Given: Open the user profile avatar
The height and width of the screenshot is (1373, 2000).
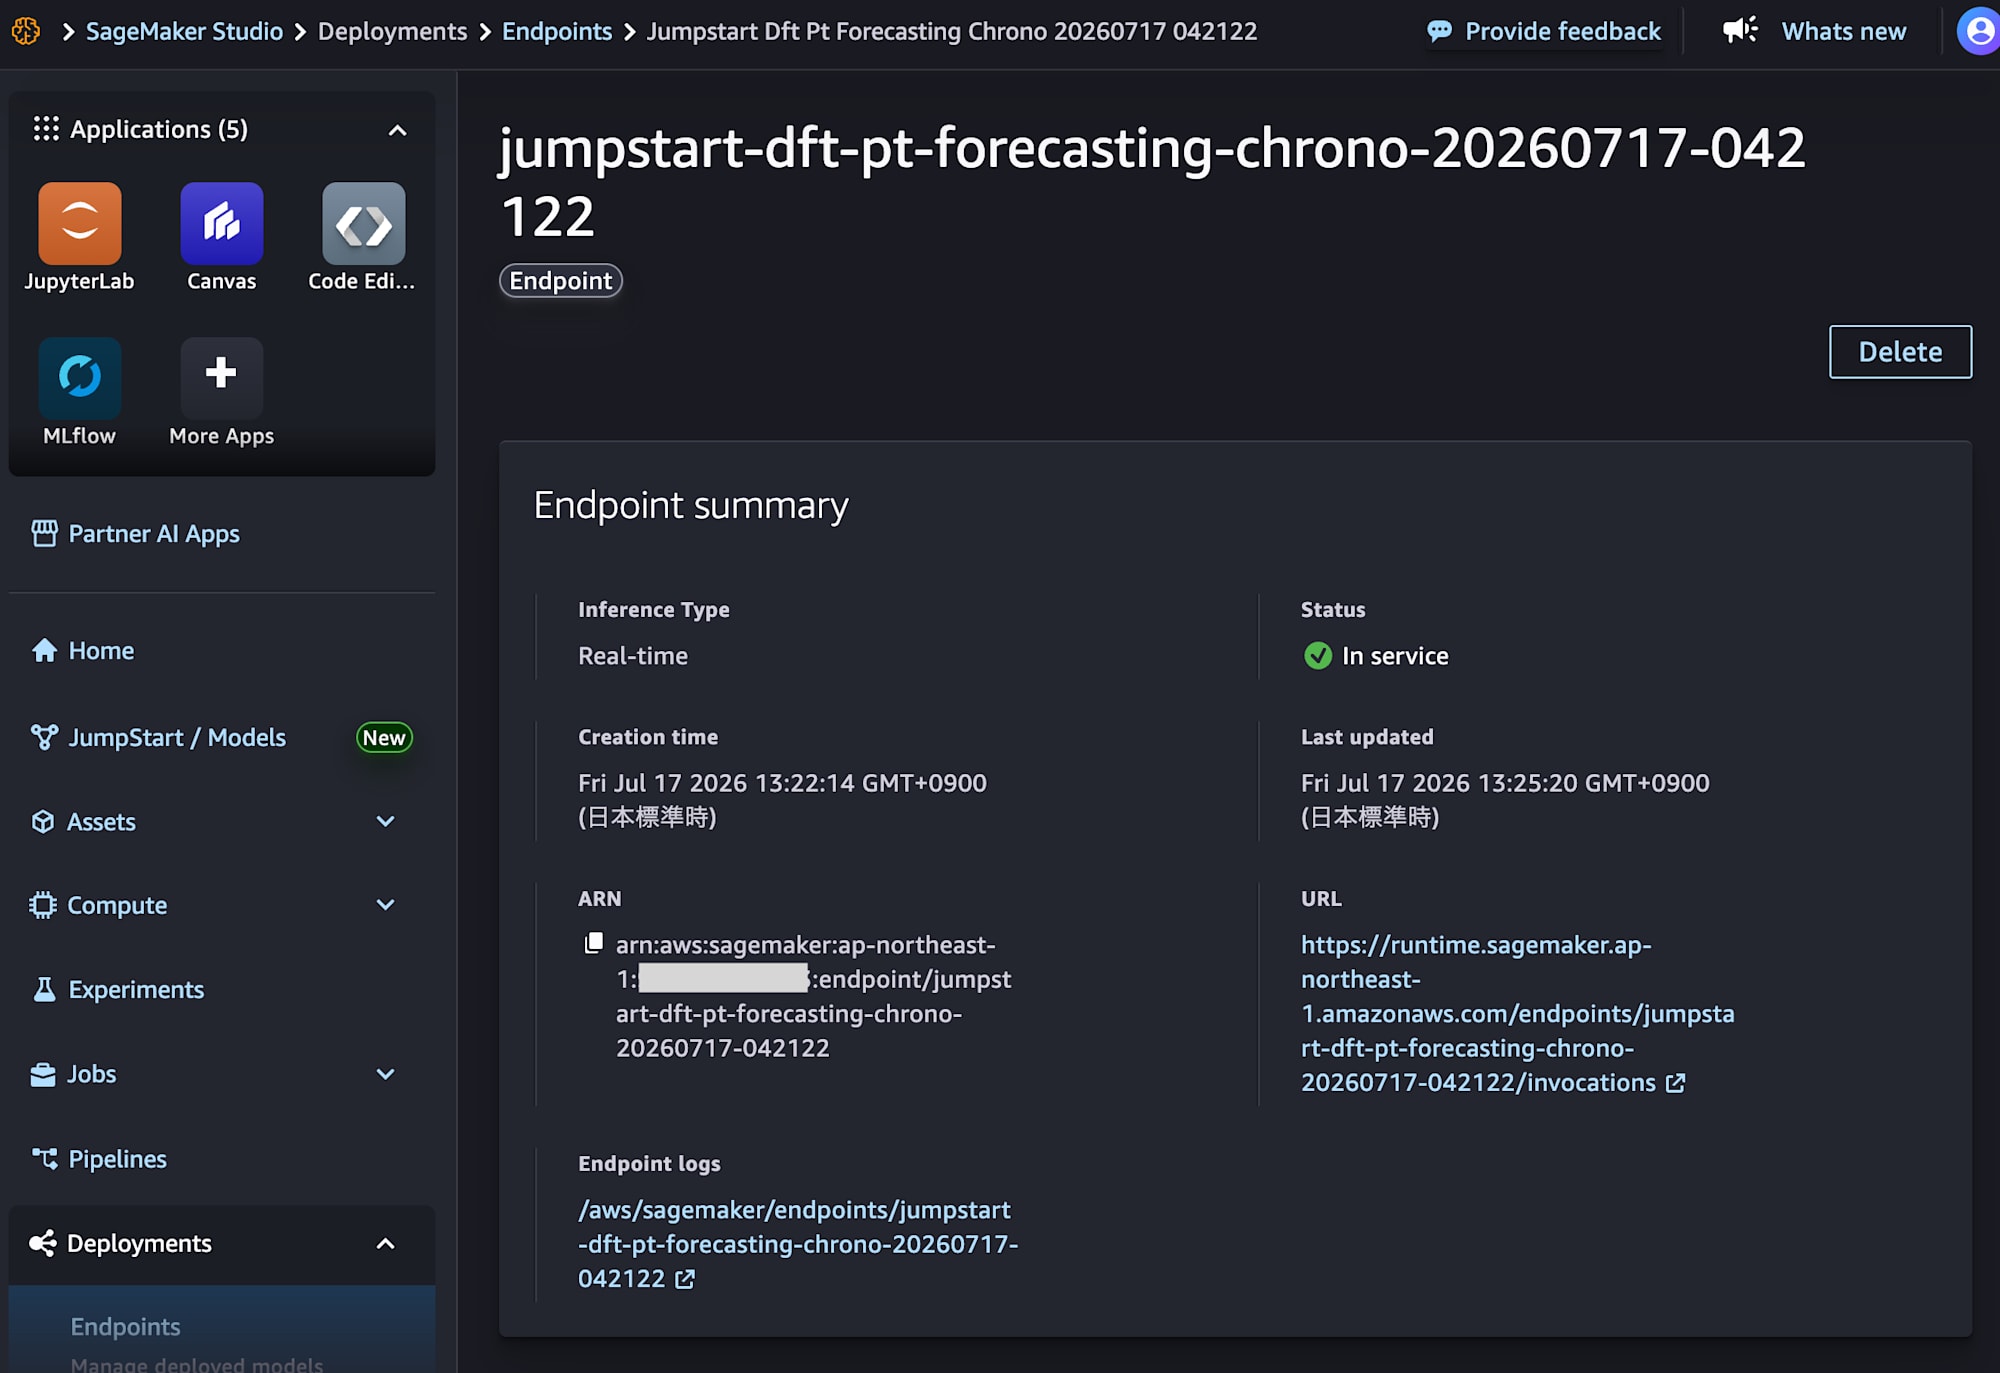Looking at the screenshot, I should coord(1979,31).
